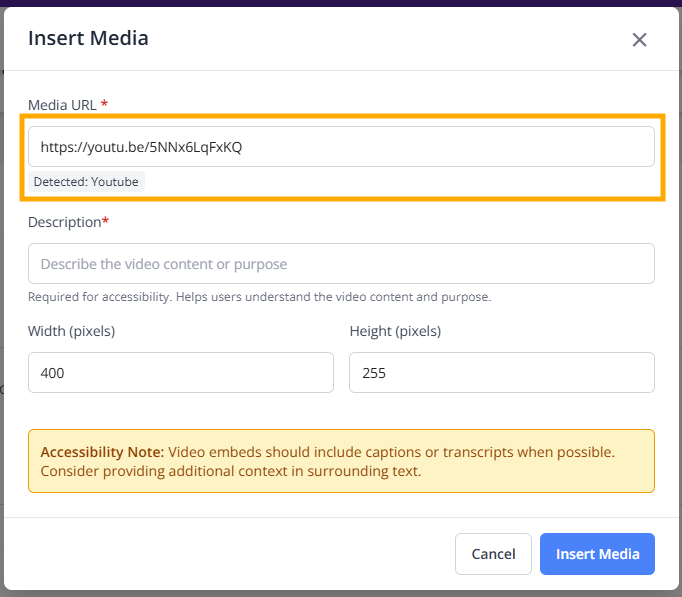This screenshot has height=597, width=682.
Task: Click the 'Insert Media' dialog title
Action: 88,39
